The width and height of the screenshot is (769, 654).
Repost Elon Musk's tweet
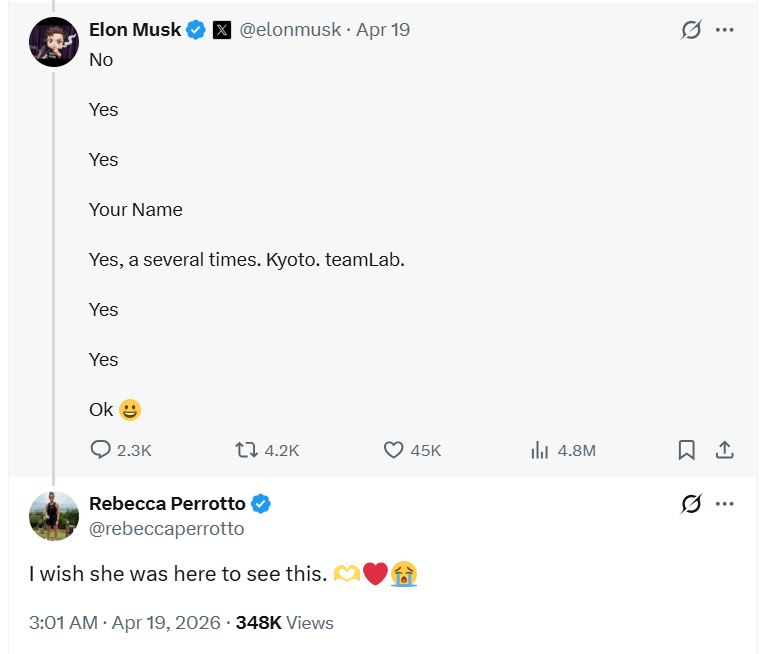pyautogui.click(x=246, y=450)
